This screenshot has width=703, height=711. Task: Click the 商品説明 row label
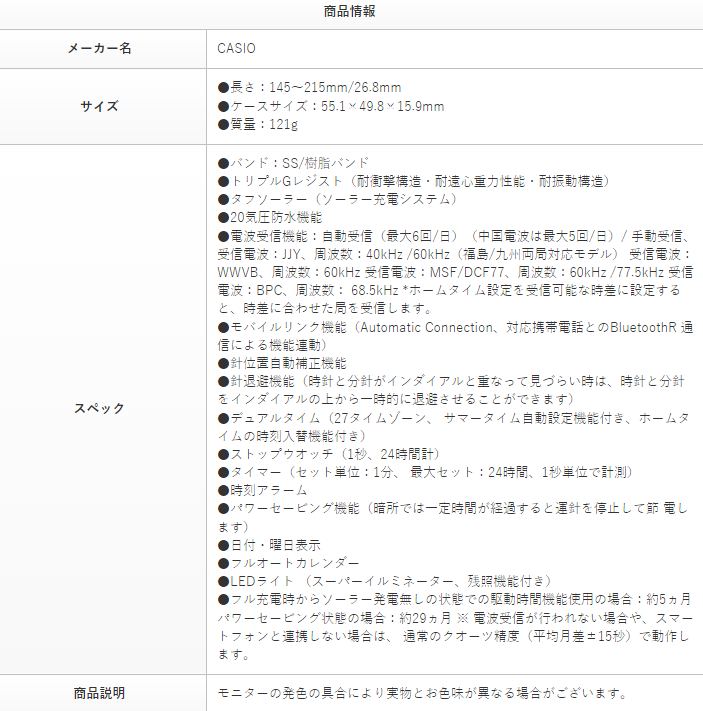[x=99, y=693]
